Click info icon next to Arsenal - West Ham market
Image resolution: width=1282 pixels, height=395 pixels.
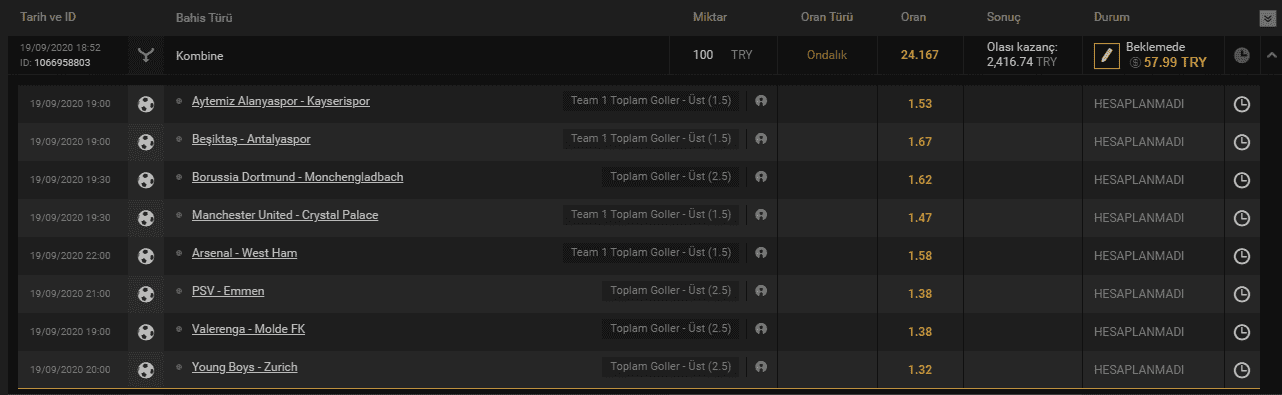click(761, 253)
